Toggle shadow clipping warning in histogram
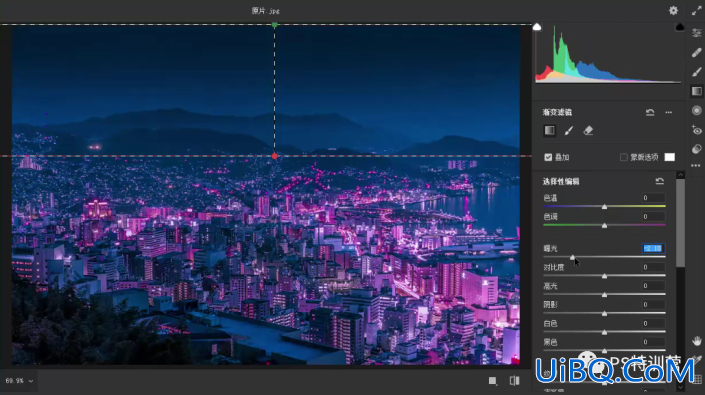 537,27
